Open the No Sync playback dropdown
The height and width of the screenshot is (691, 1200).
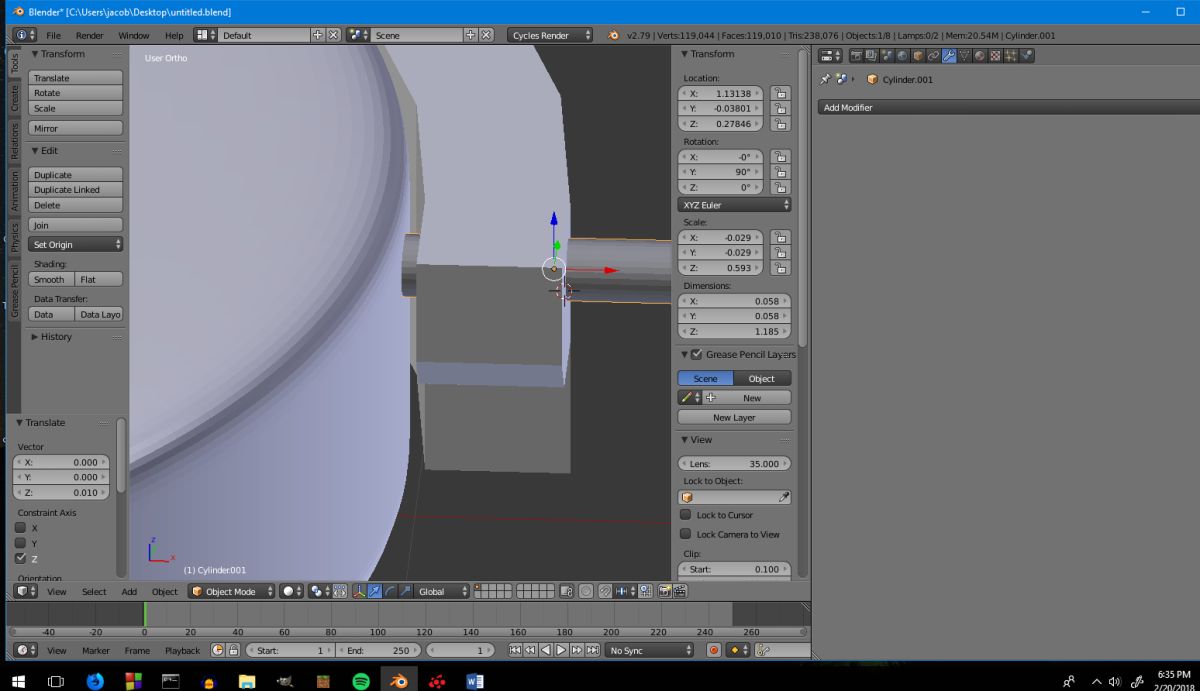pyautogui.click(x=649, y=650)
